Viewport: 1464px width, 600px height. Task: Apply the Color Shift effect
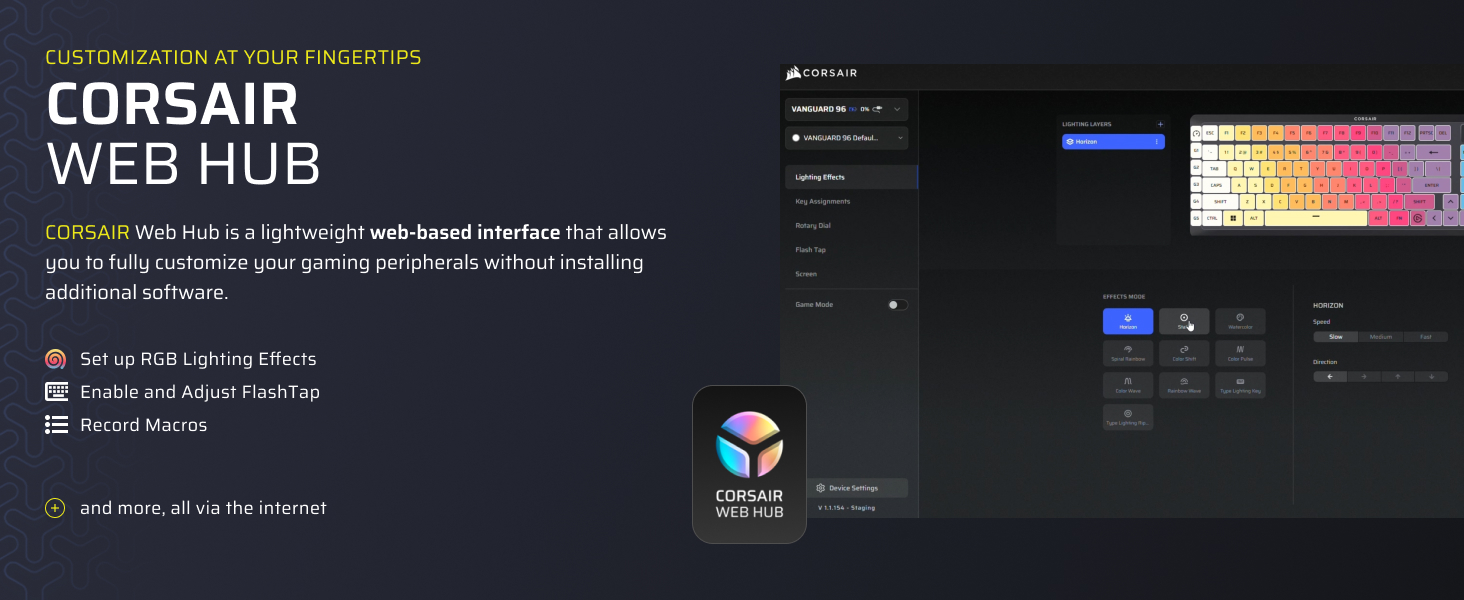[x=1184, y=353]
